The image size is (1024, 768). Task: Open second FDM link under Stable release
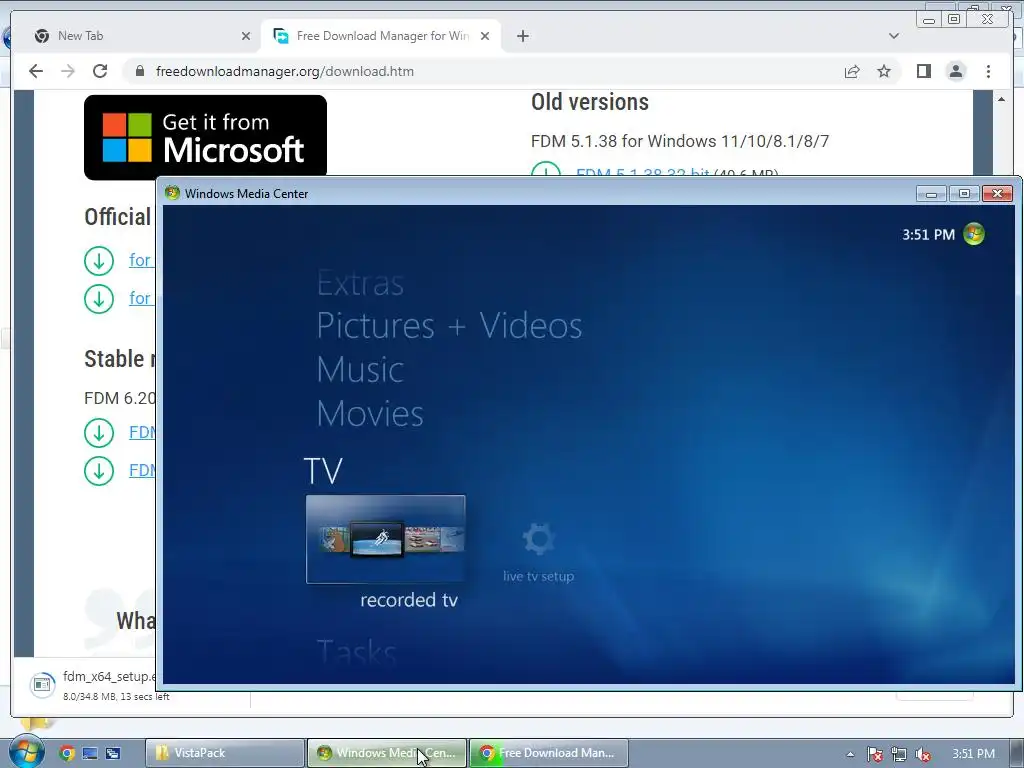(x=142, y=470)
